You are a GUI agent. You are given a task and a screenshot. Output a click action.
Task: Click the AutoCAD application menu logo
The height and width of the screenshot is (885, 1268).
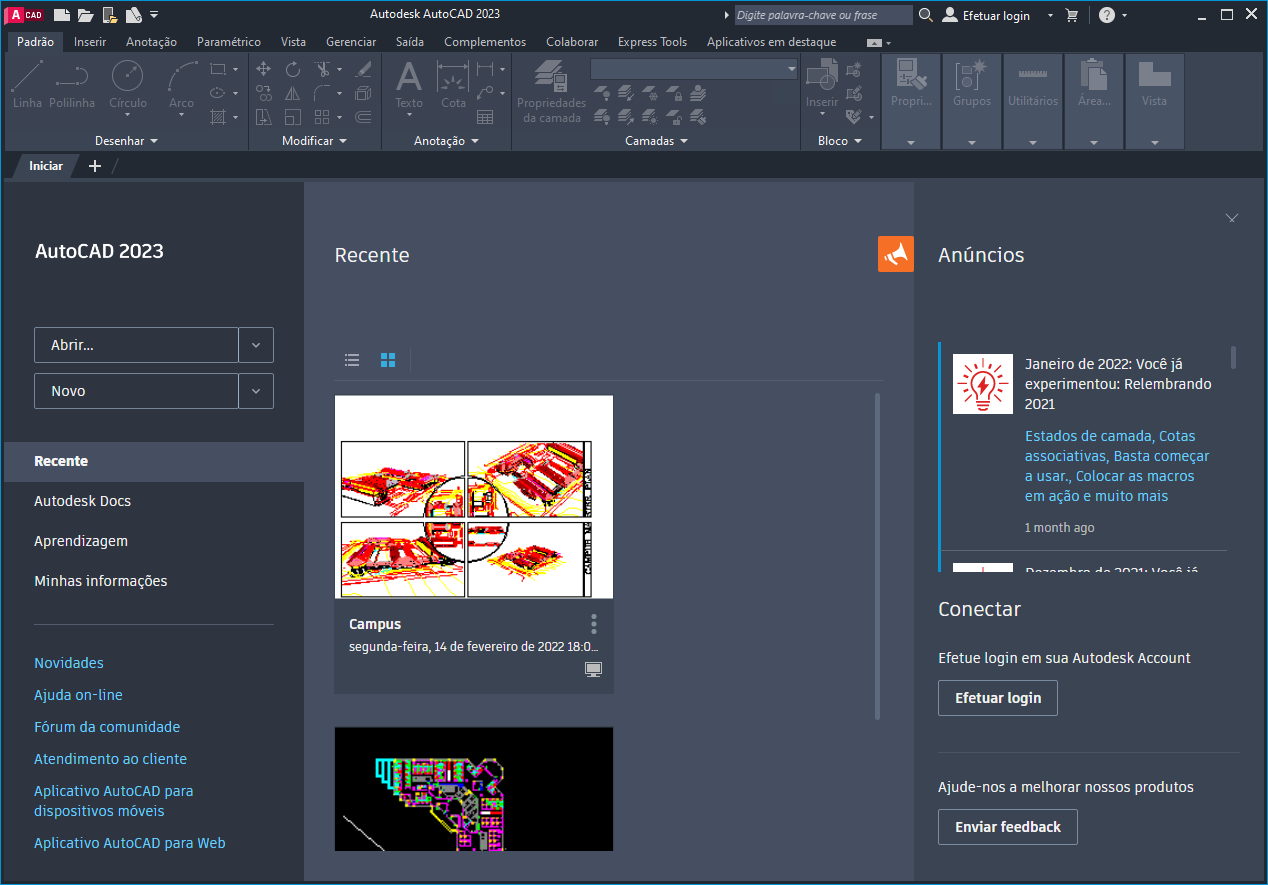(26, 15)
